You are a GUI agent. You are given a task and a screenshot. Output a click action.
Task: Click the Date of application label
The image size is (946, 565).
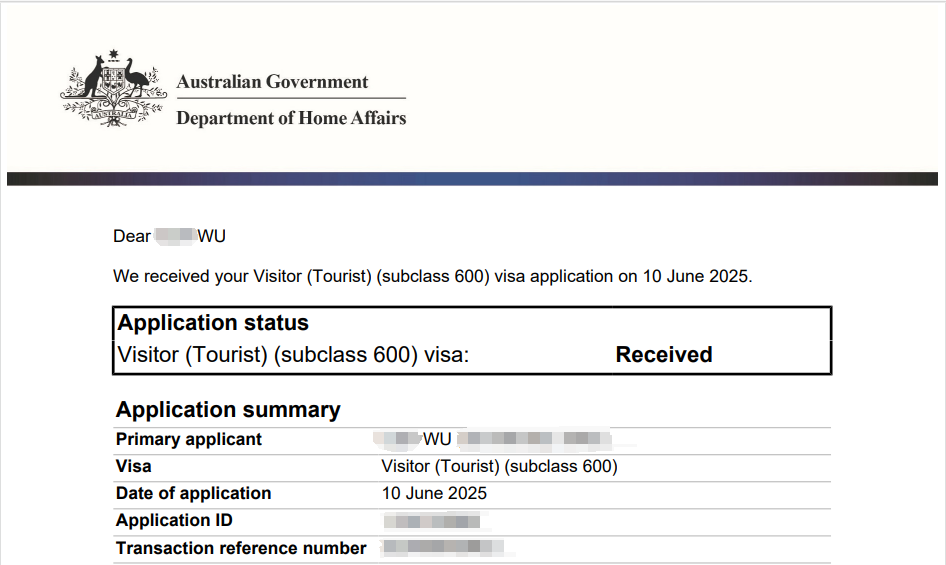194,493
